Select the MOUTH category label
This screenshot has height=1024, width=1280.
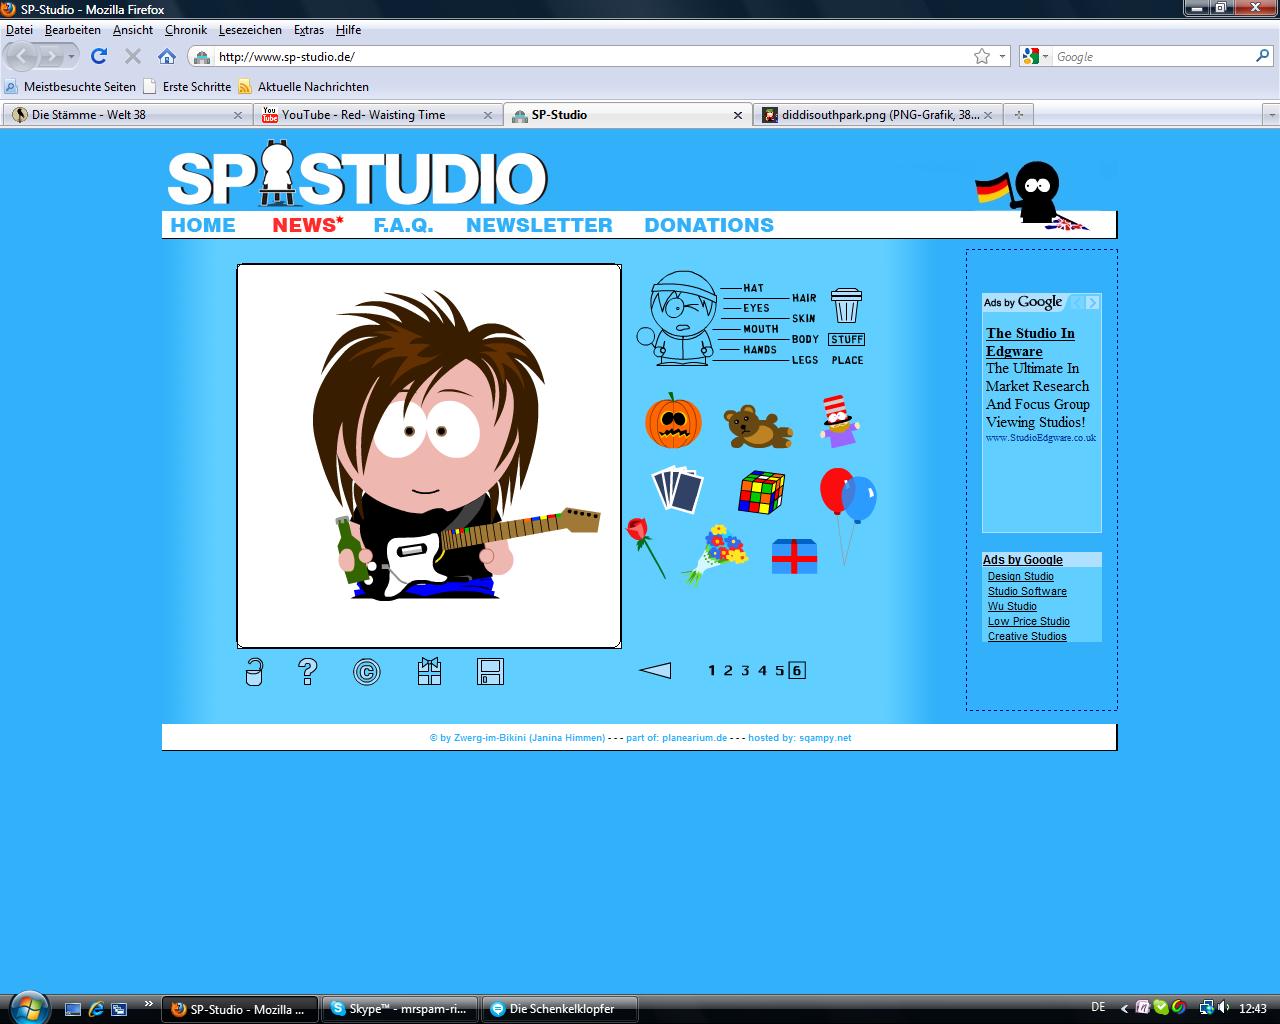click(760, 329)
